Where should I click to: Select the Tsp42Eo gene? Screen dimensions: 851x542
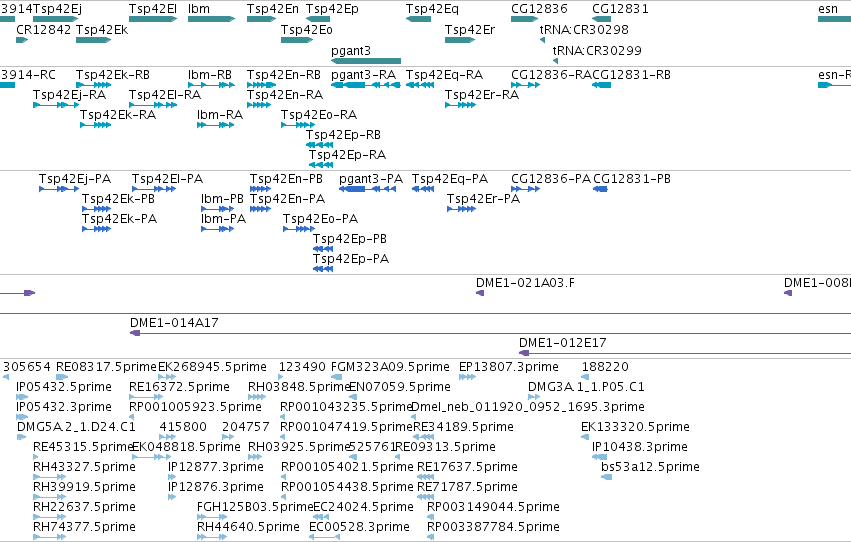pos(297,40)
